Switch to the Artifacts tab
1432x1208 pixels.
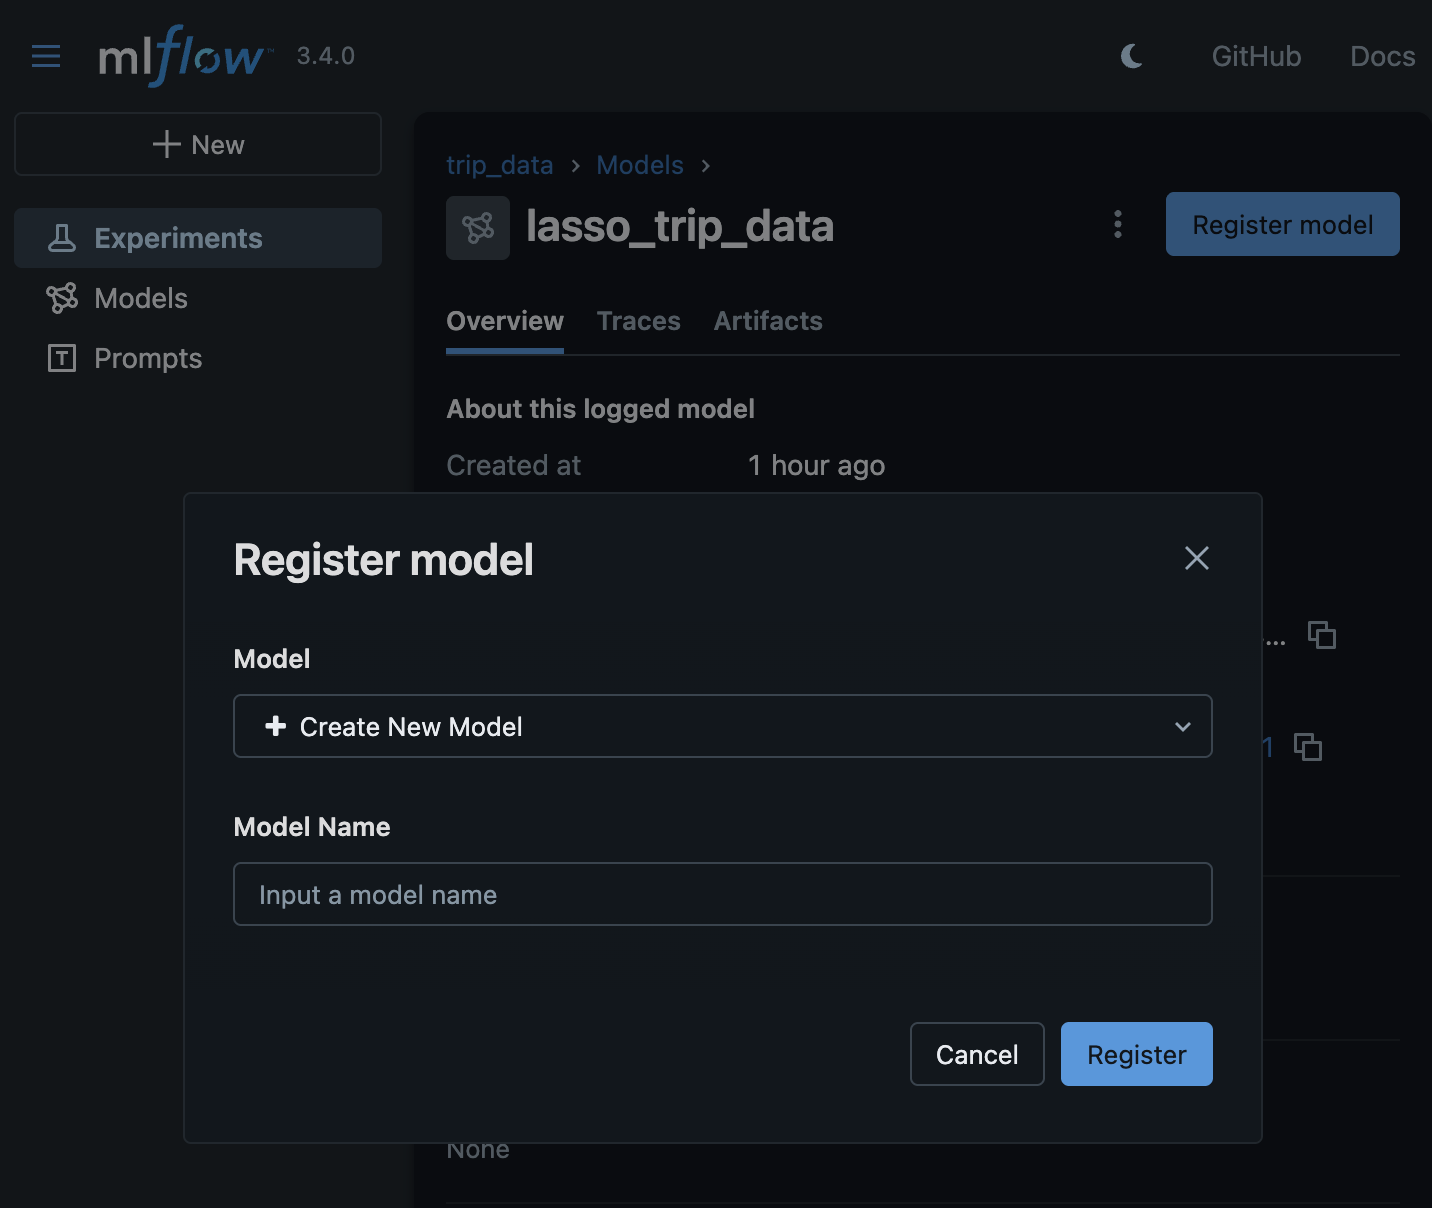768,321
